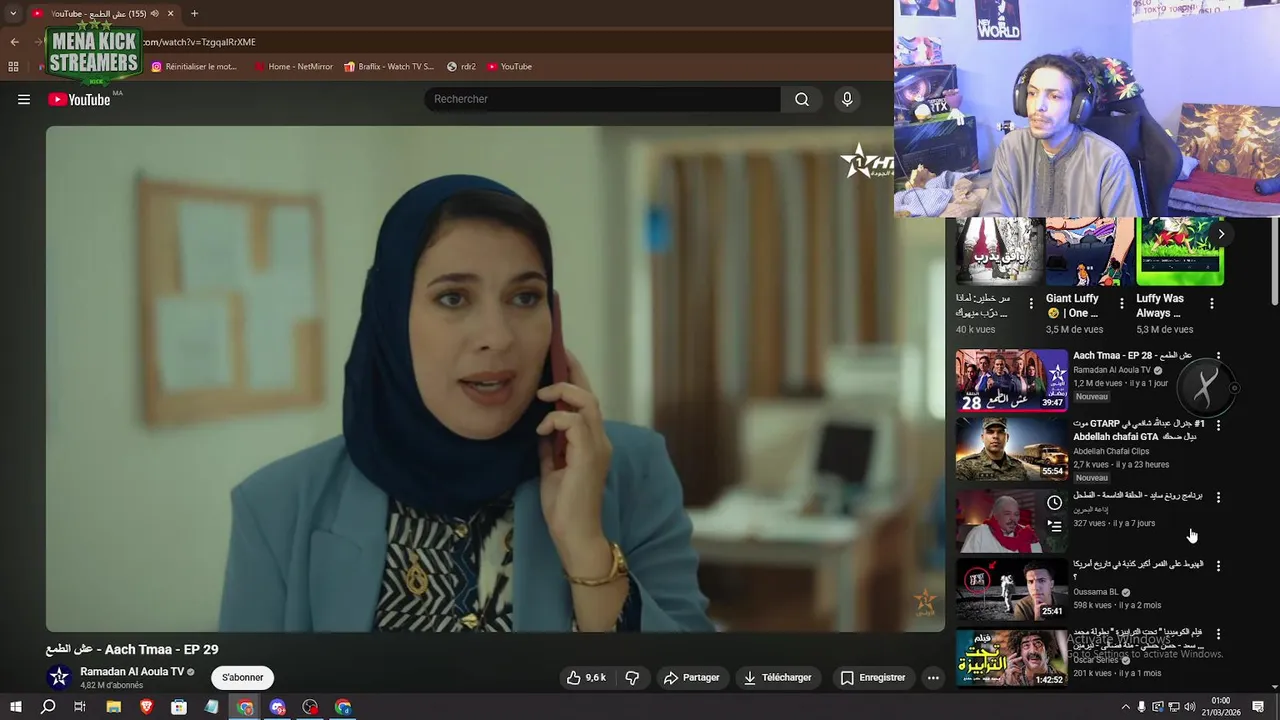The height and width of the screenshot is (720, 1280).
Task: Click the address bar URL
Action: click(199, 42)
